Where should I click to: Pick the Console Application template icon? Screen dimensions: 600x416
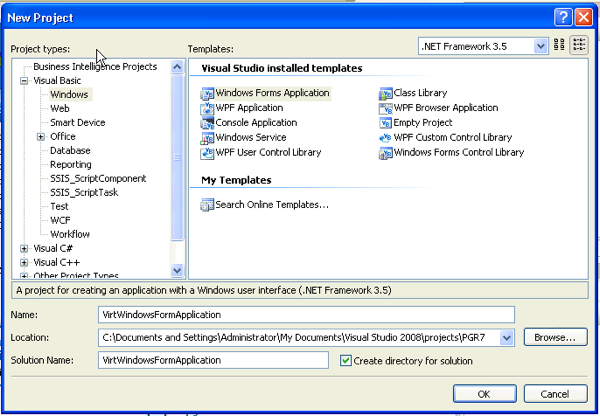[208, 123]
